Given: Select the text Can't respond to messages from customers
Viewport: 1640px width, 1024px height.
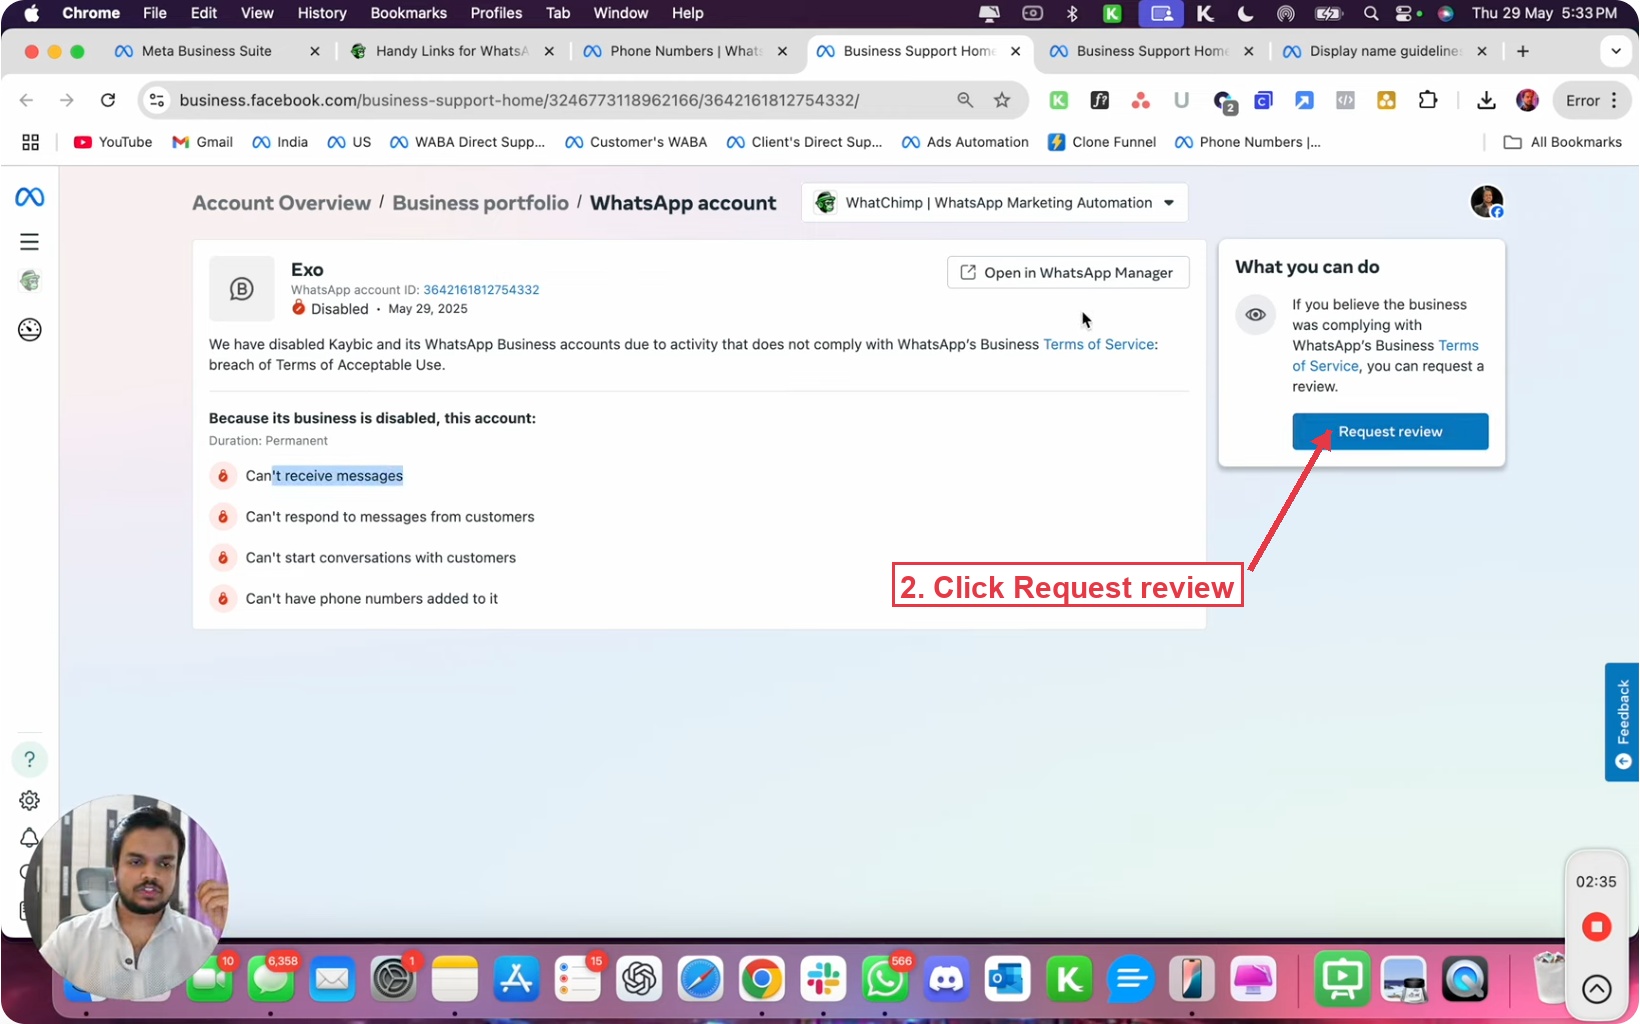Looking at the screenshot, I should [390, 517].
